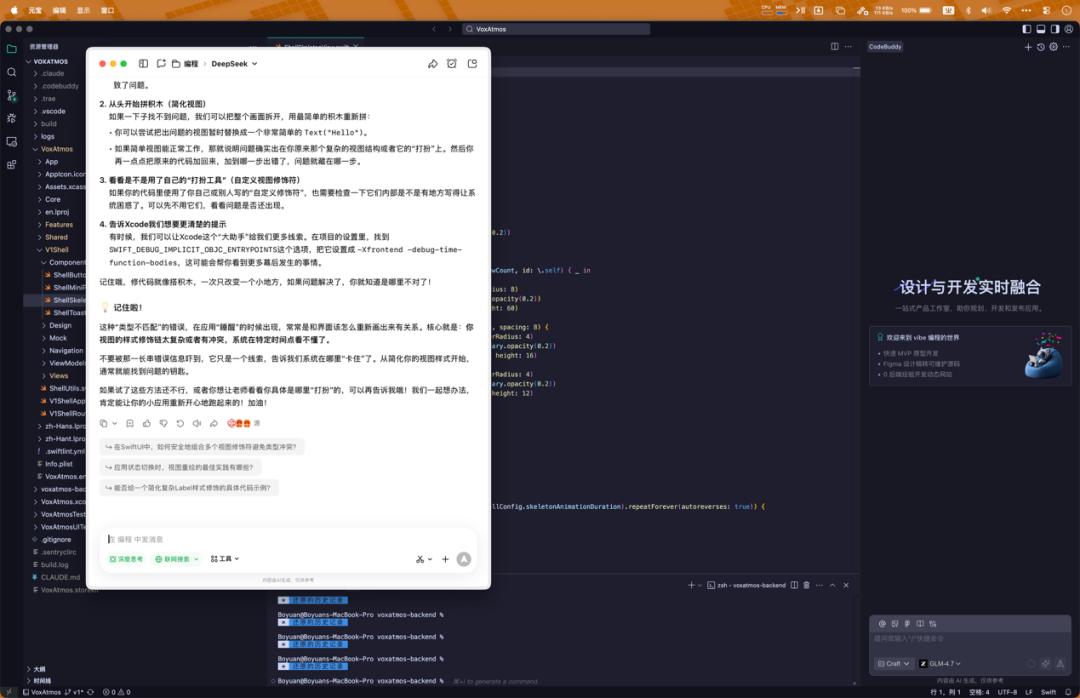
Task: Click the send button in the chat input
Action: tap(464, 559)
